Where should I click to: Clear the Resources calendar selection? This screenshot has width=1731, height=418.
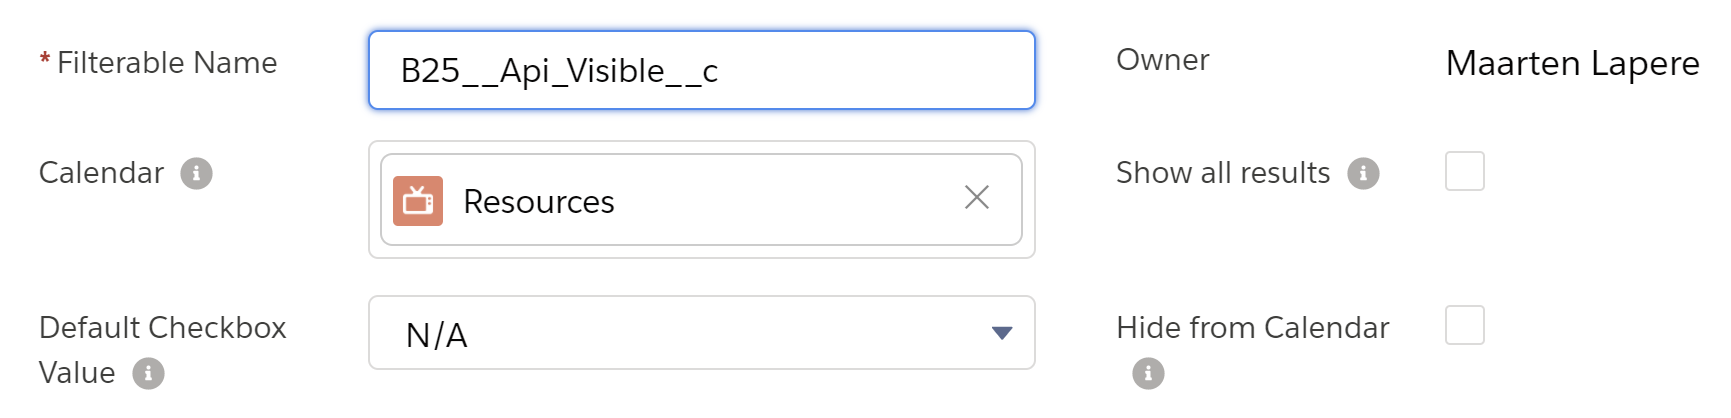(977, 198)
